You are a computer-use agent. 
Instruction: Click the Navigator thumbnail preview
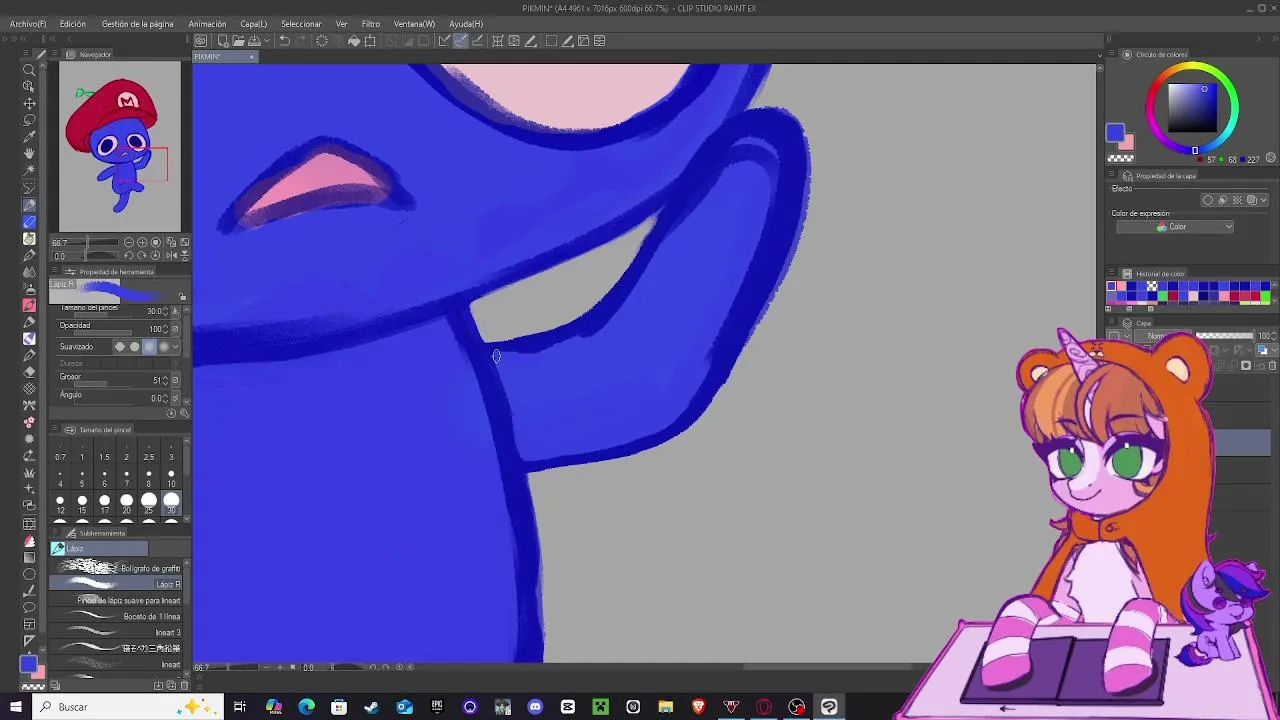pos(120,146)
